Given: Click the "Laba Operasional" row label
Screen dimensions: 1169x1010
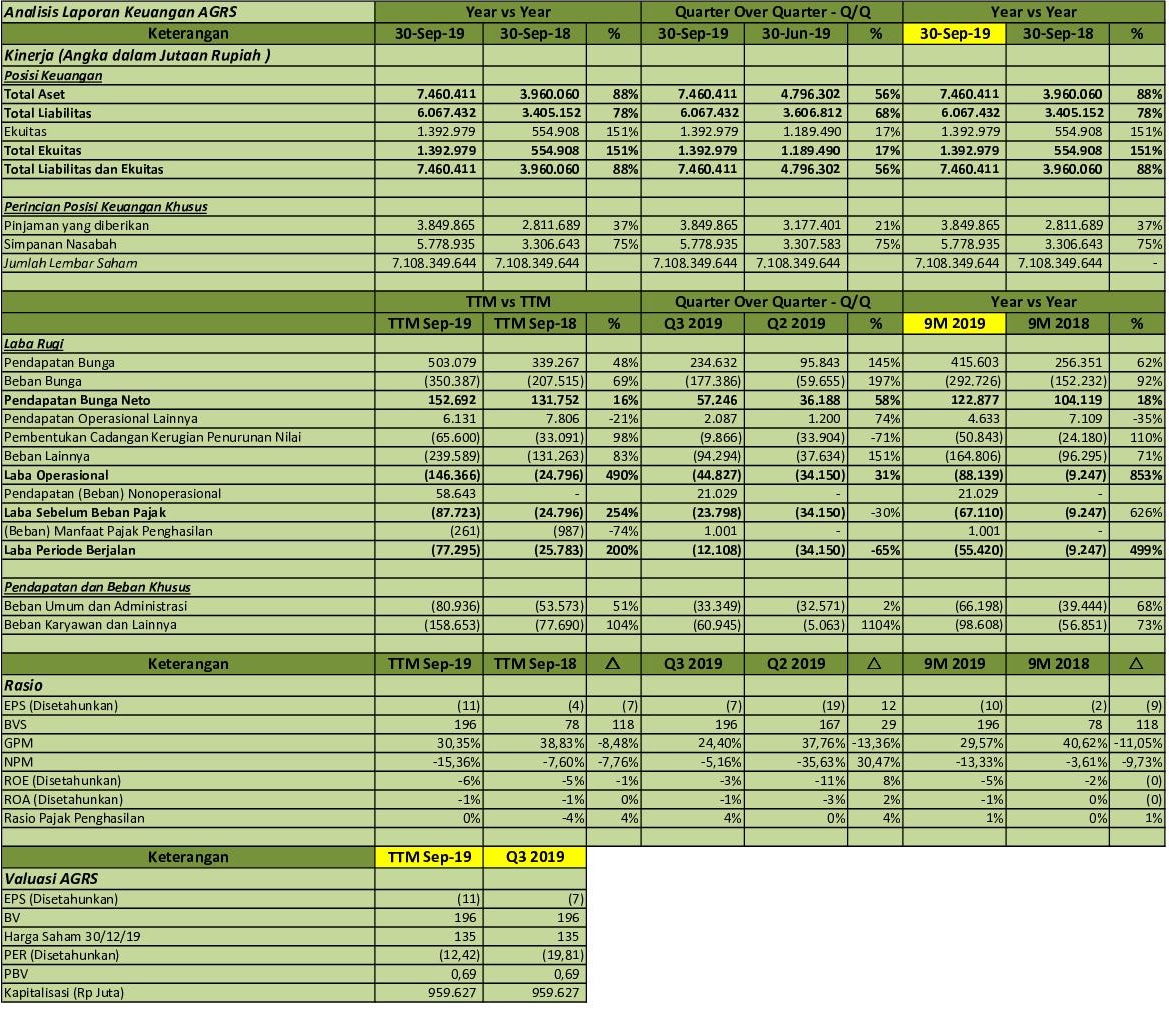Looking at the screenshot, I should click(x=56, y=476).
